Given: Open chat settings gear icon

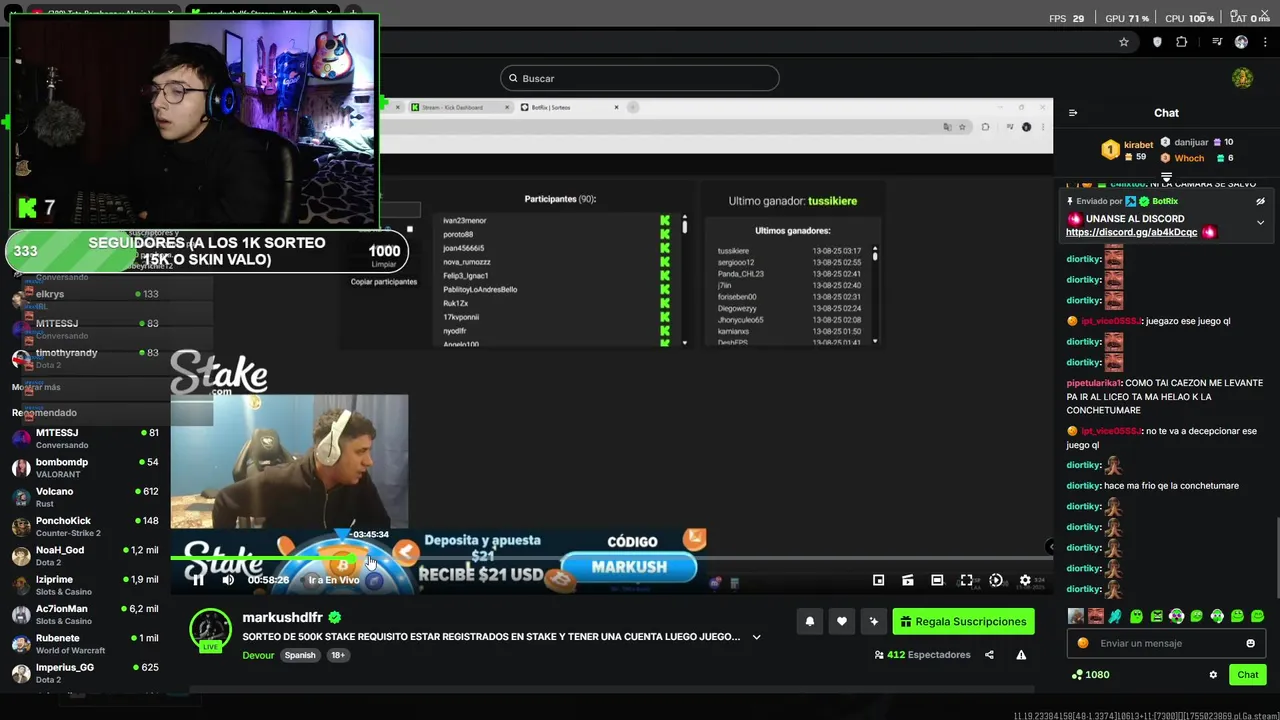Looking at the screenshot, I should click(1213, 675).
